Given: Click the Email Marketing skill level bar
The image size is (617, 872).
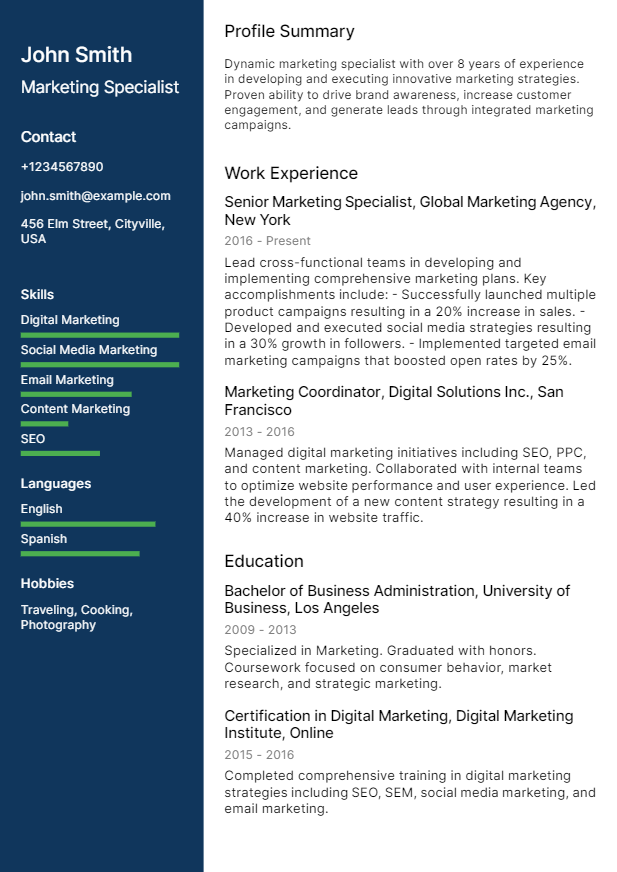Looking at the screenshot, I should click(76, 394).
